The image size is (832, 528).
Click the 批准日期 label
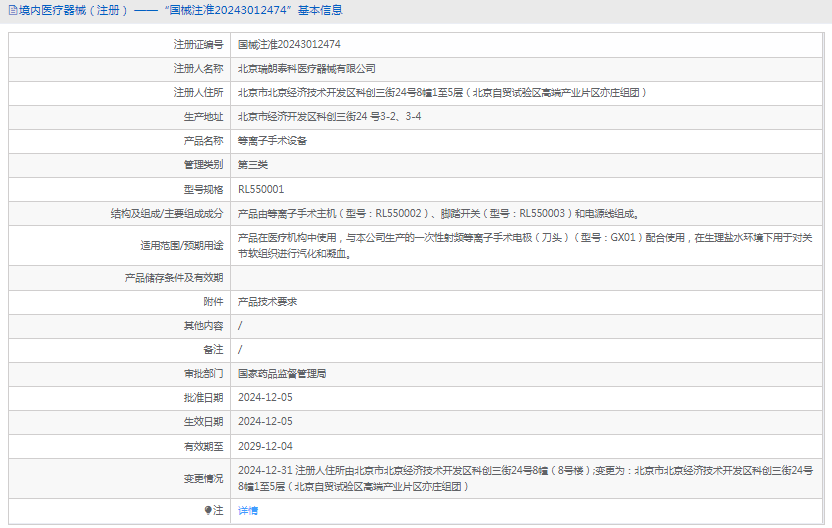[x=204, y=397]
